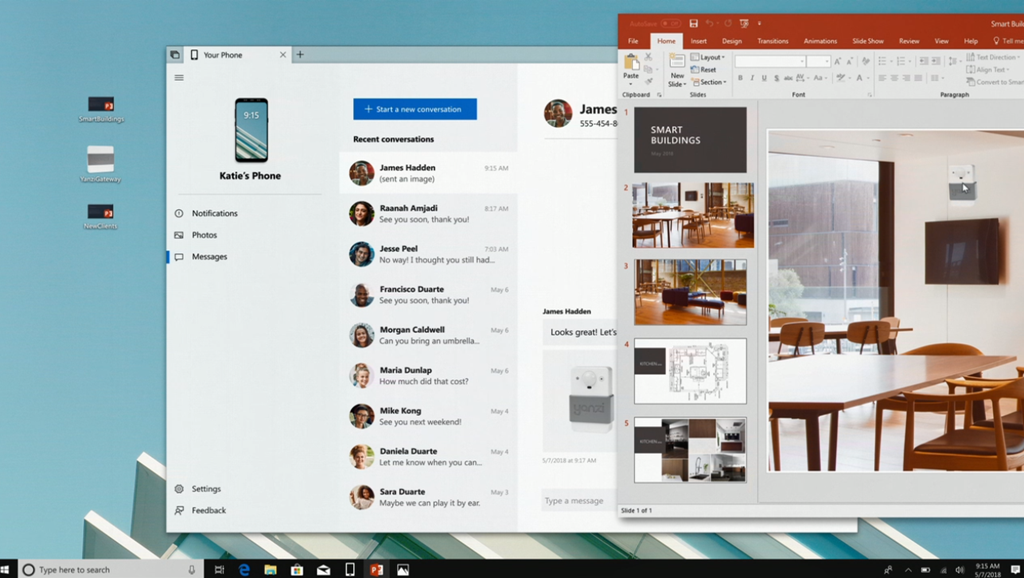Screen dimensions: 1024x578
Task: Expand the Layout dropdown
Action: point(707,58)
